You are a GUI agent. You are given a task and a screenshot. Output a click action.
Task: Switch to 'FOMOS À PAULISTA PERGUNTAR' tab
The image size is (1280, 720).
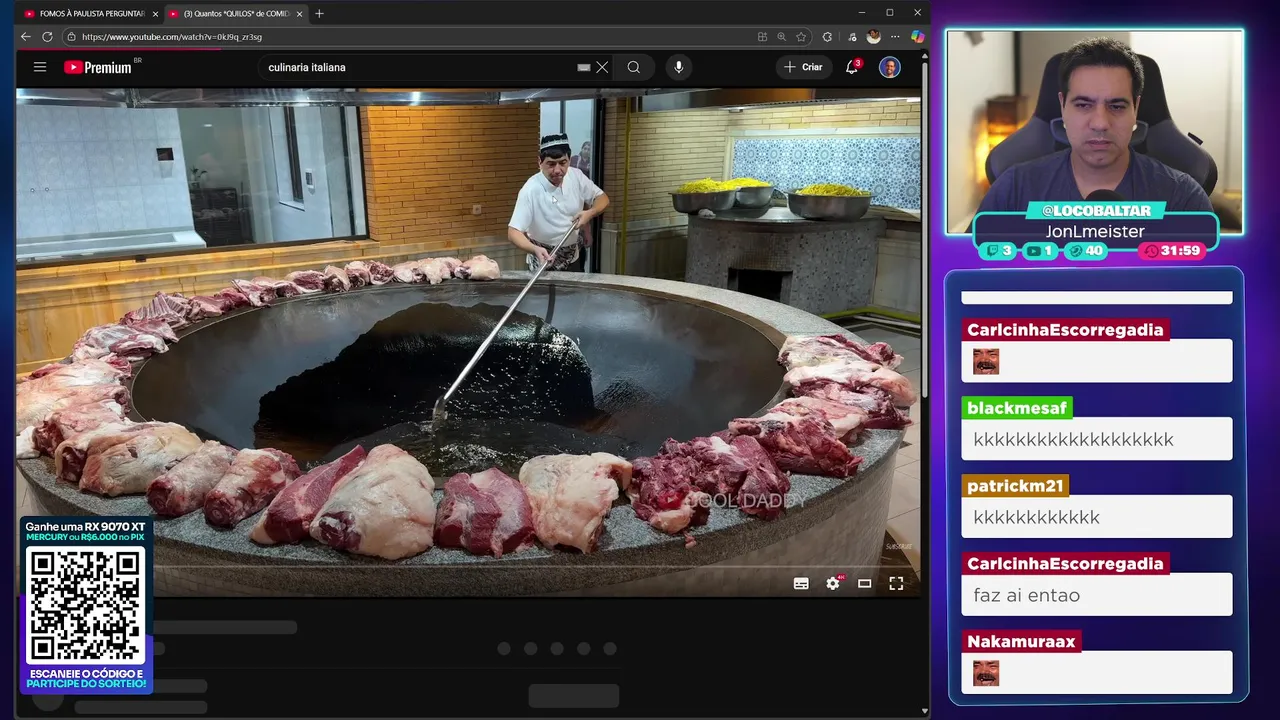point(85,13)
